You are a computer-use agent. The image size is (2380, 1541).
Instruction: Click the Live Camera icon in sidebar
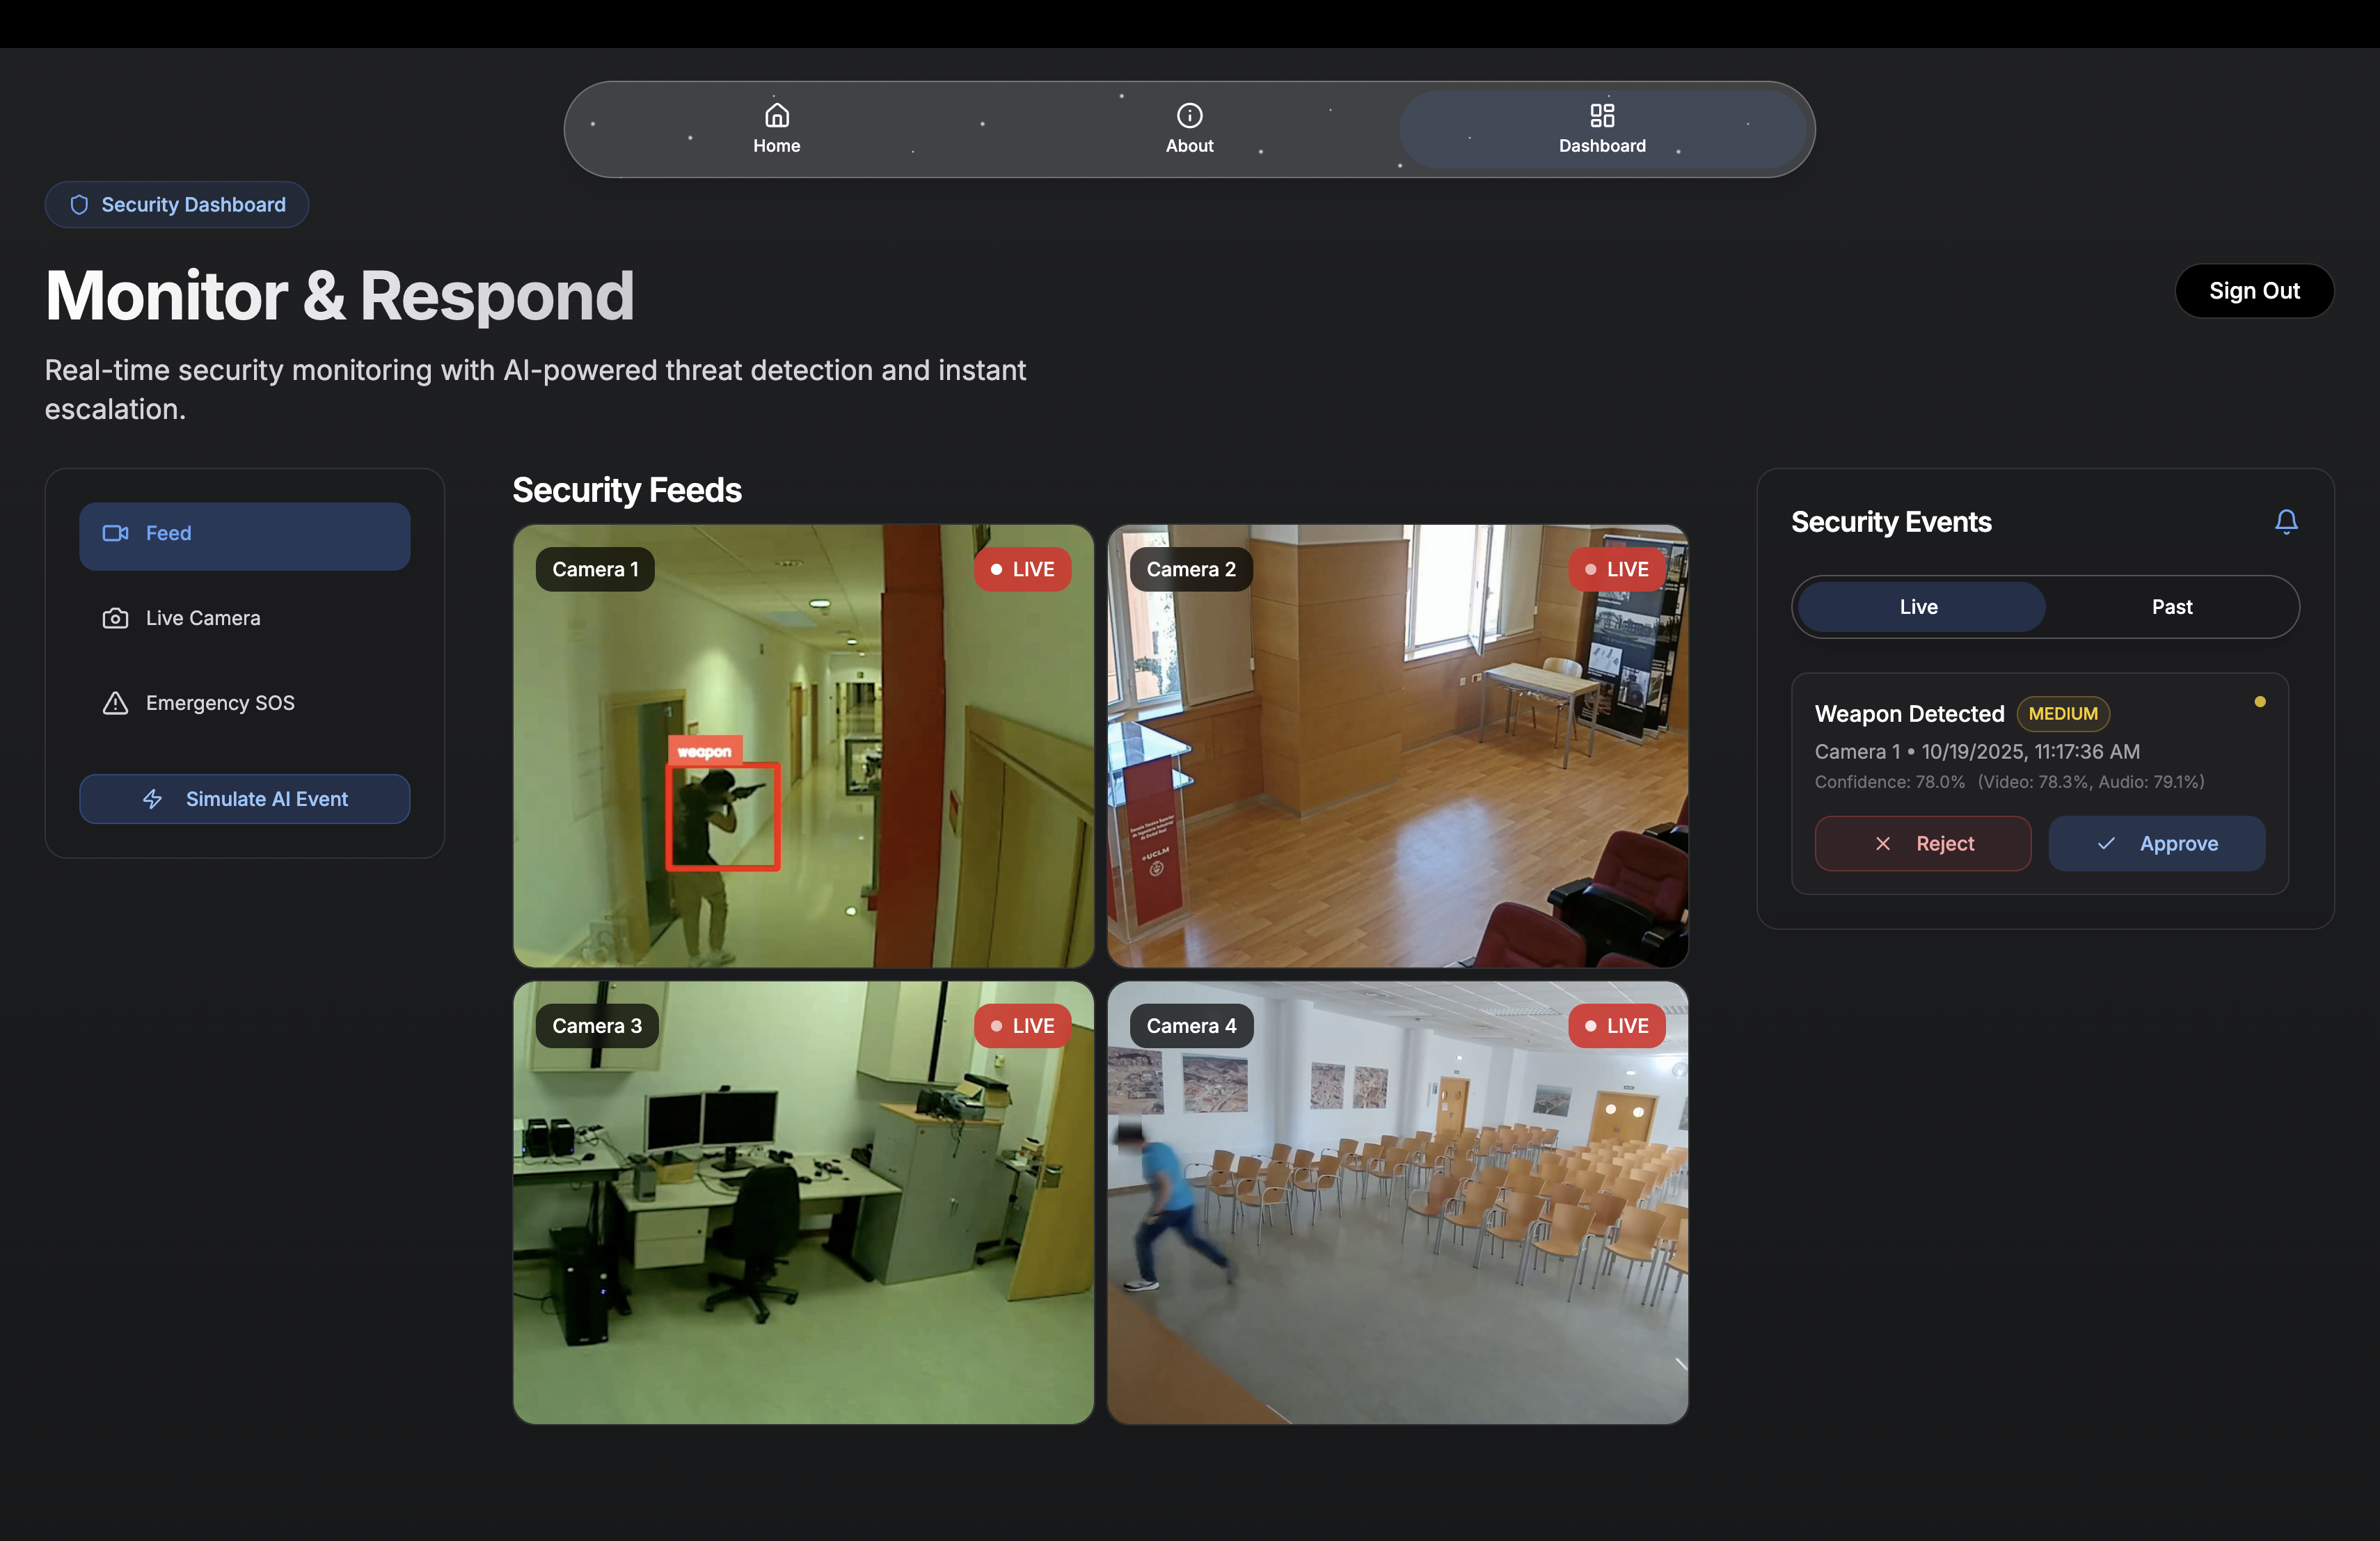pyautogui.click(x=115, y=618)
